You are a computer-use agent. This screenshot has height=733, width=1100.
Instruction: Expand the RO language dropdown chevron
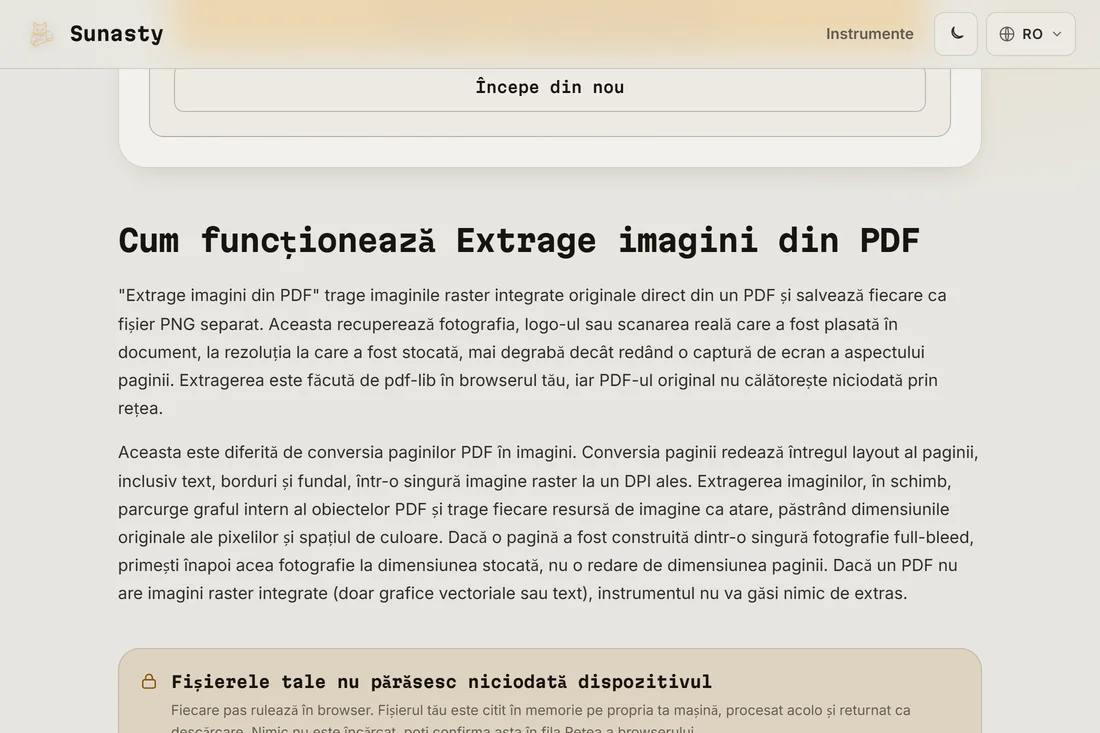[1057, 34]
